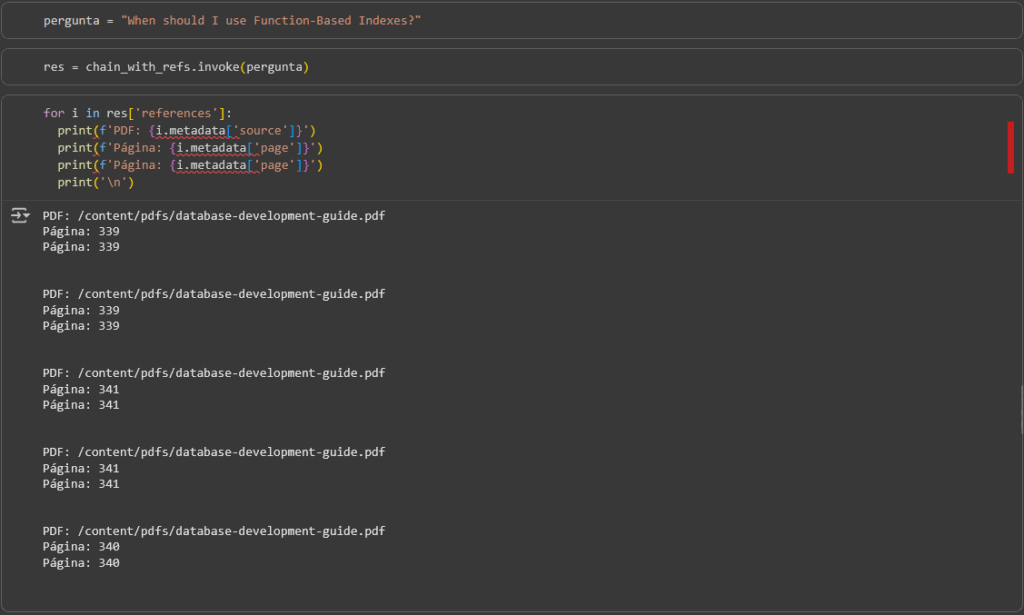Click the third PDF path in the output
Viewport: 1024px width, 615px height.
[x=231, y=373]
